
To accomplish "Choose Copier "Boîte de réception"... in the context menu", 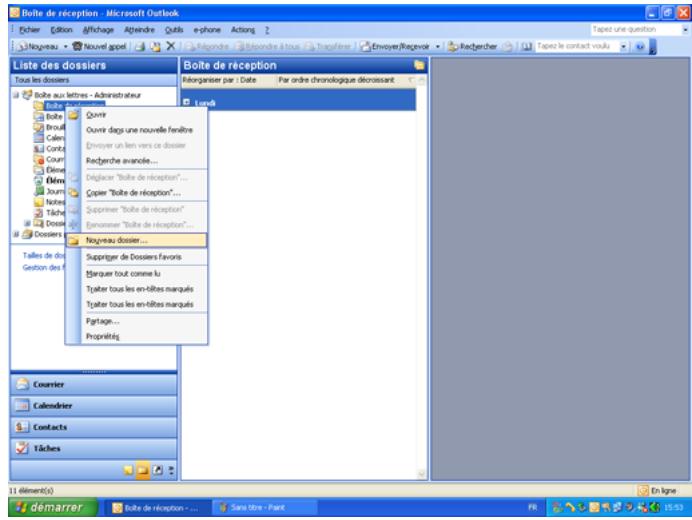I will 136,193.
